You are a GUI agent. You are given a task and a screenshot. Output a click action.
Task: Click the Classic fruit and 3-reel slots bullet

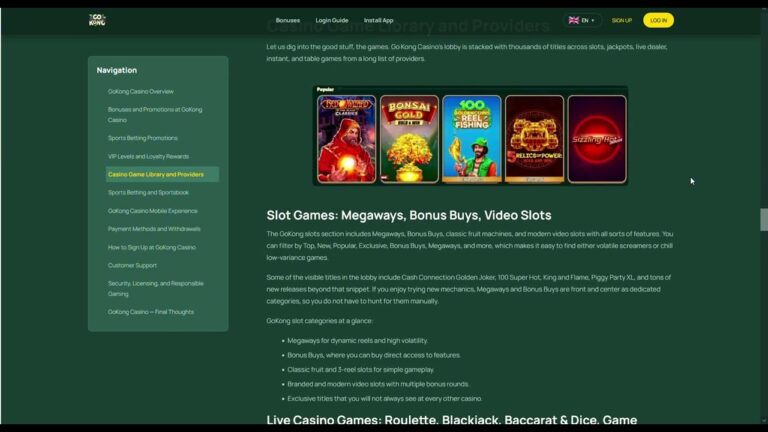360,370
